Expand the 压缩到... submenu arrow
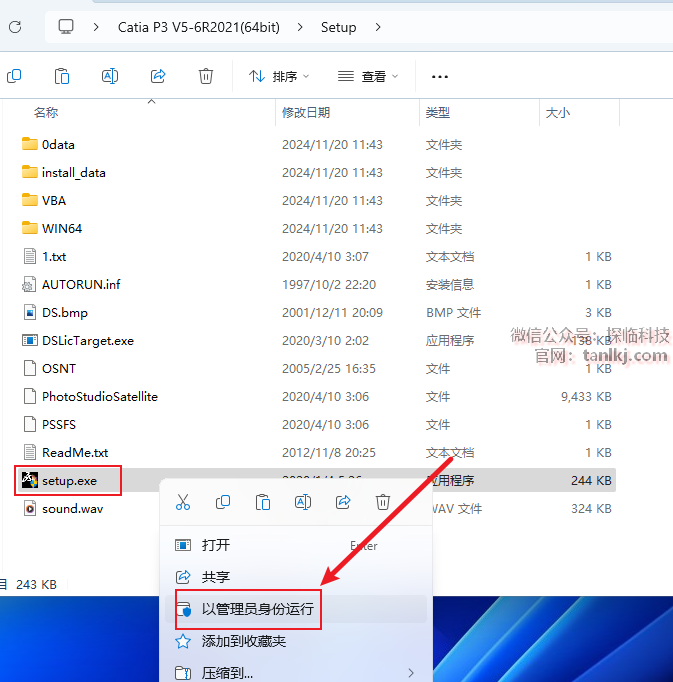The width and height of the screenshot is (673, 682). click(x=411, y=673)
